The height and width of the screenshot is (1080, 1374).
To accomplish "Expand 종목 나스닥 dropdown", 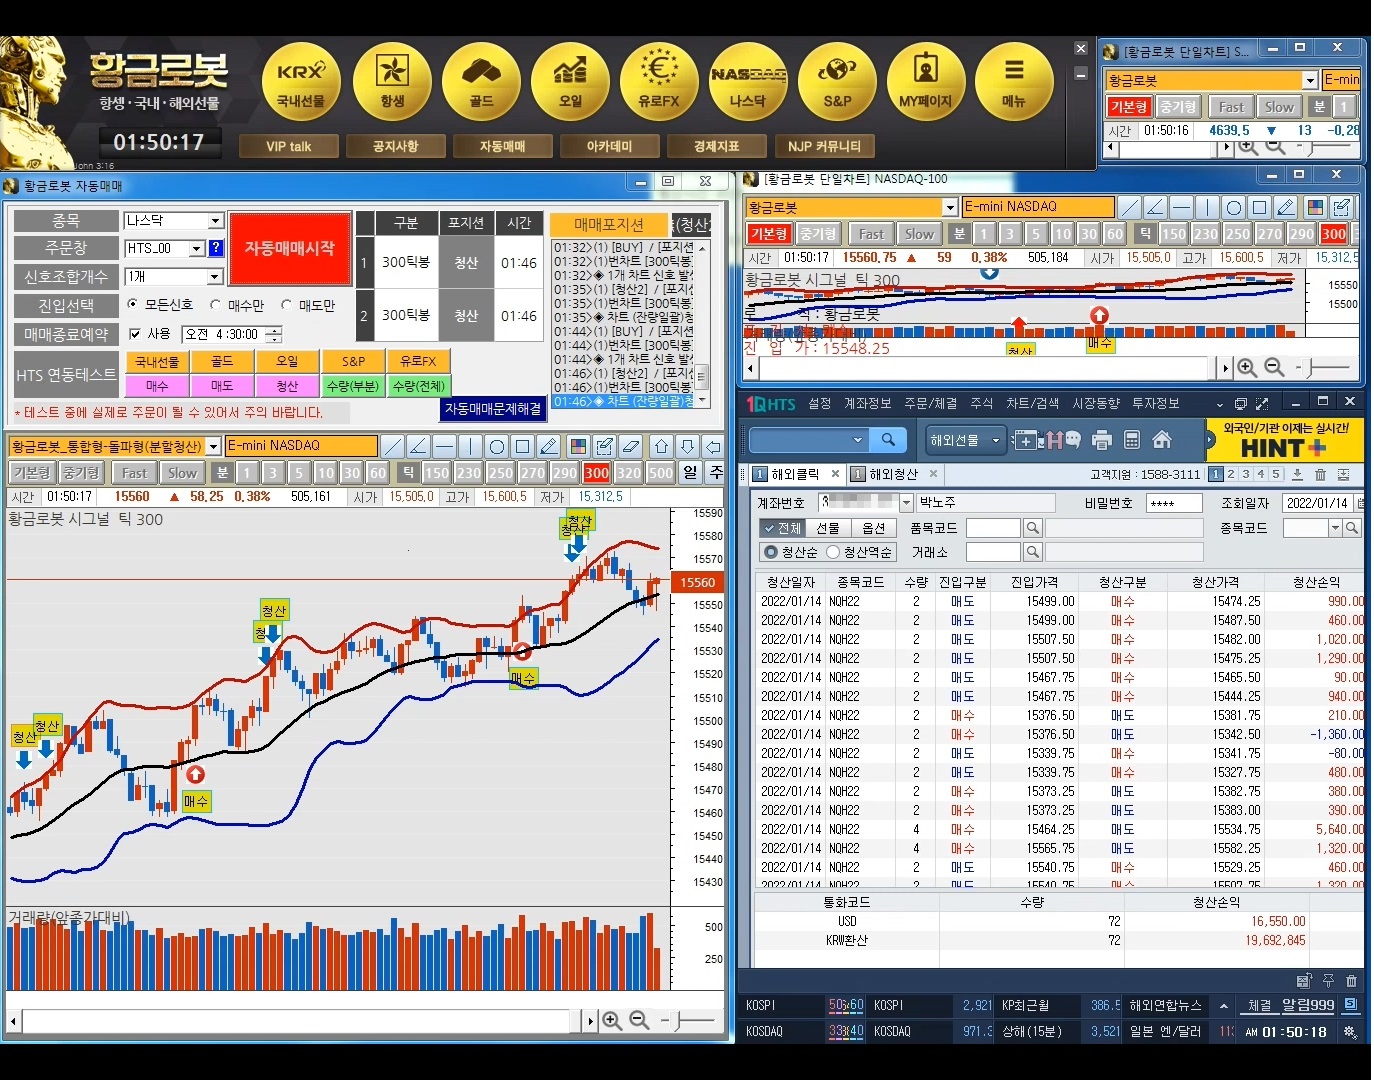I will [x=215, y=221].
